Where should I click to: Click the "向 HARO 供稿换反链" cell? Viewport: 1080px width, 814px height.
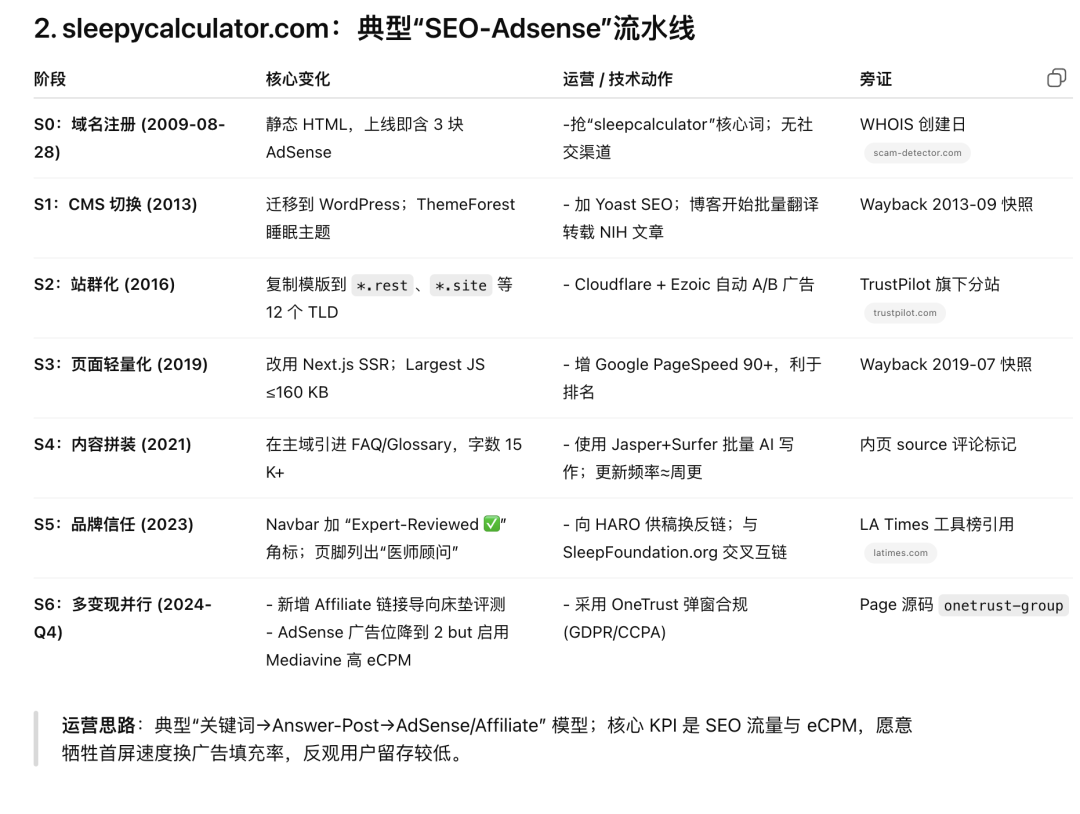(675, 538)
